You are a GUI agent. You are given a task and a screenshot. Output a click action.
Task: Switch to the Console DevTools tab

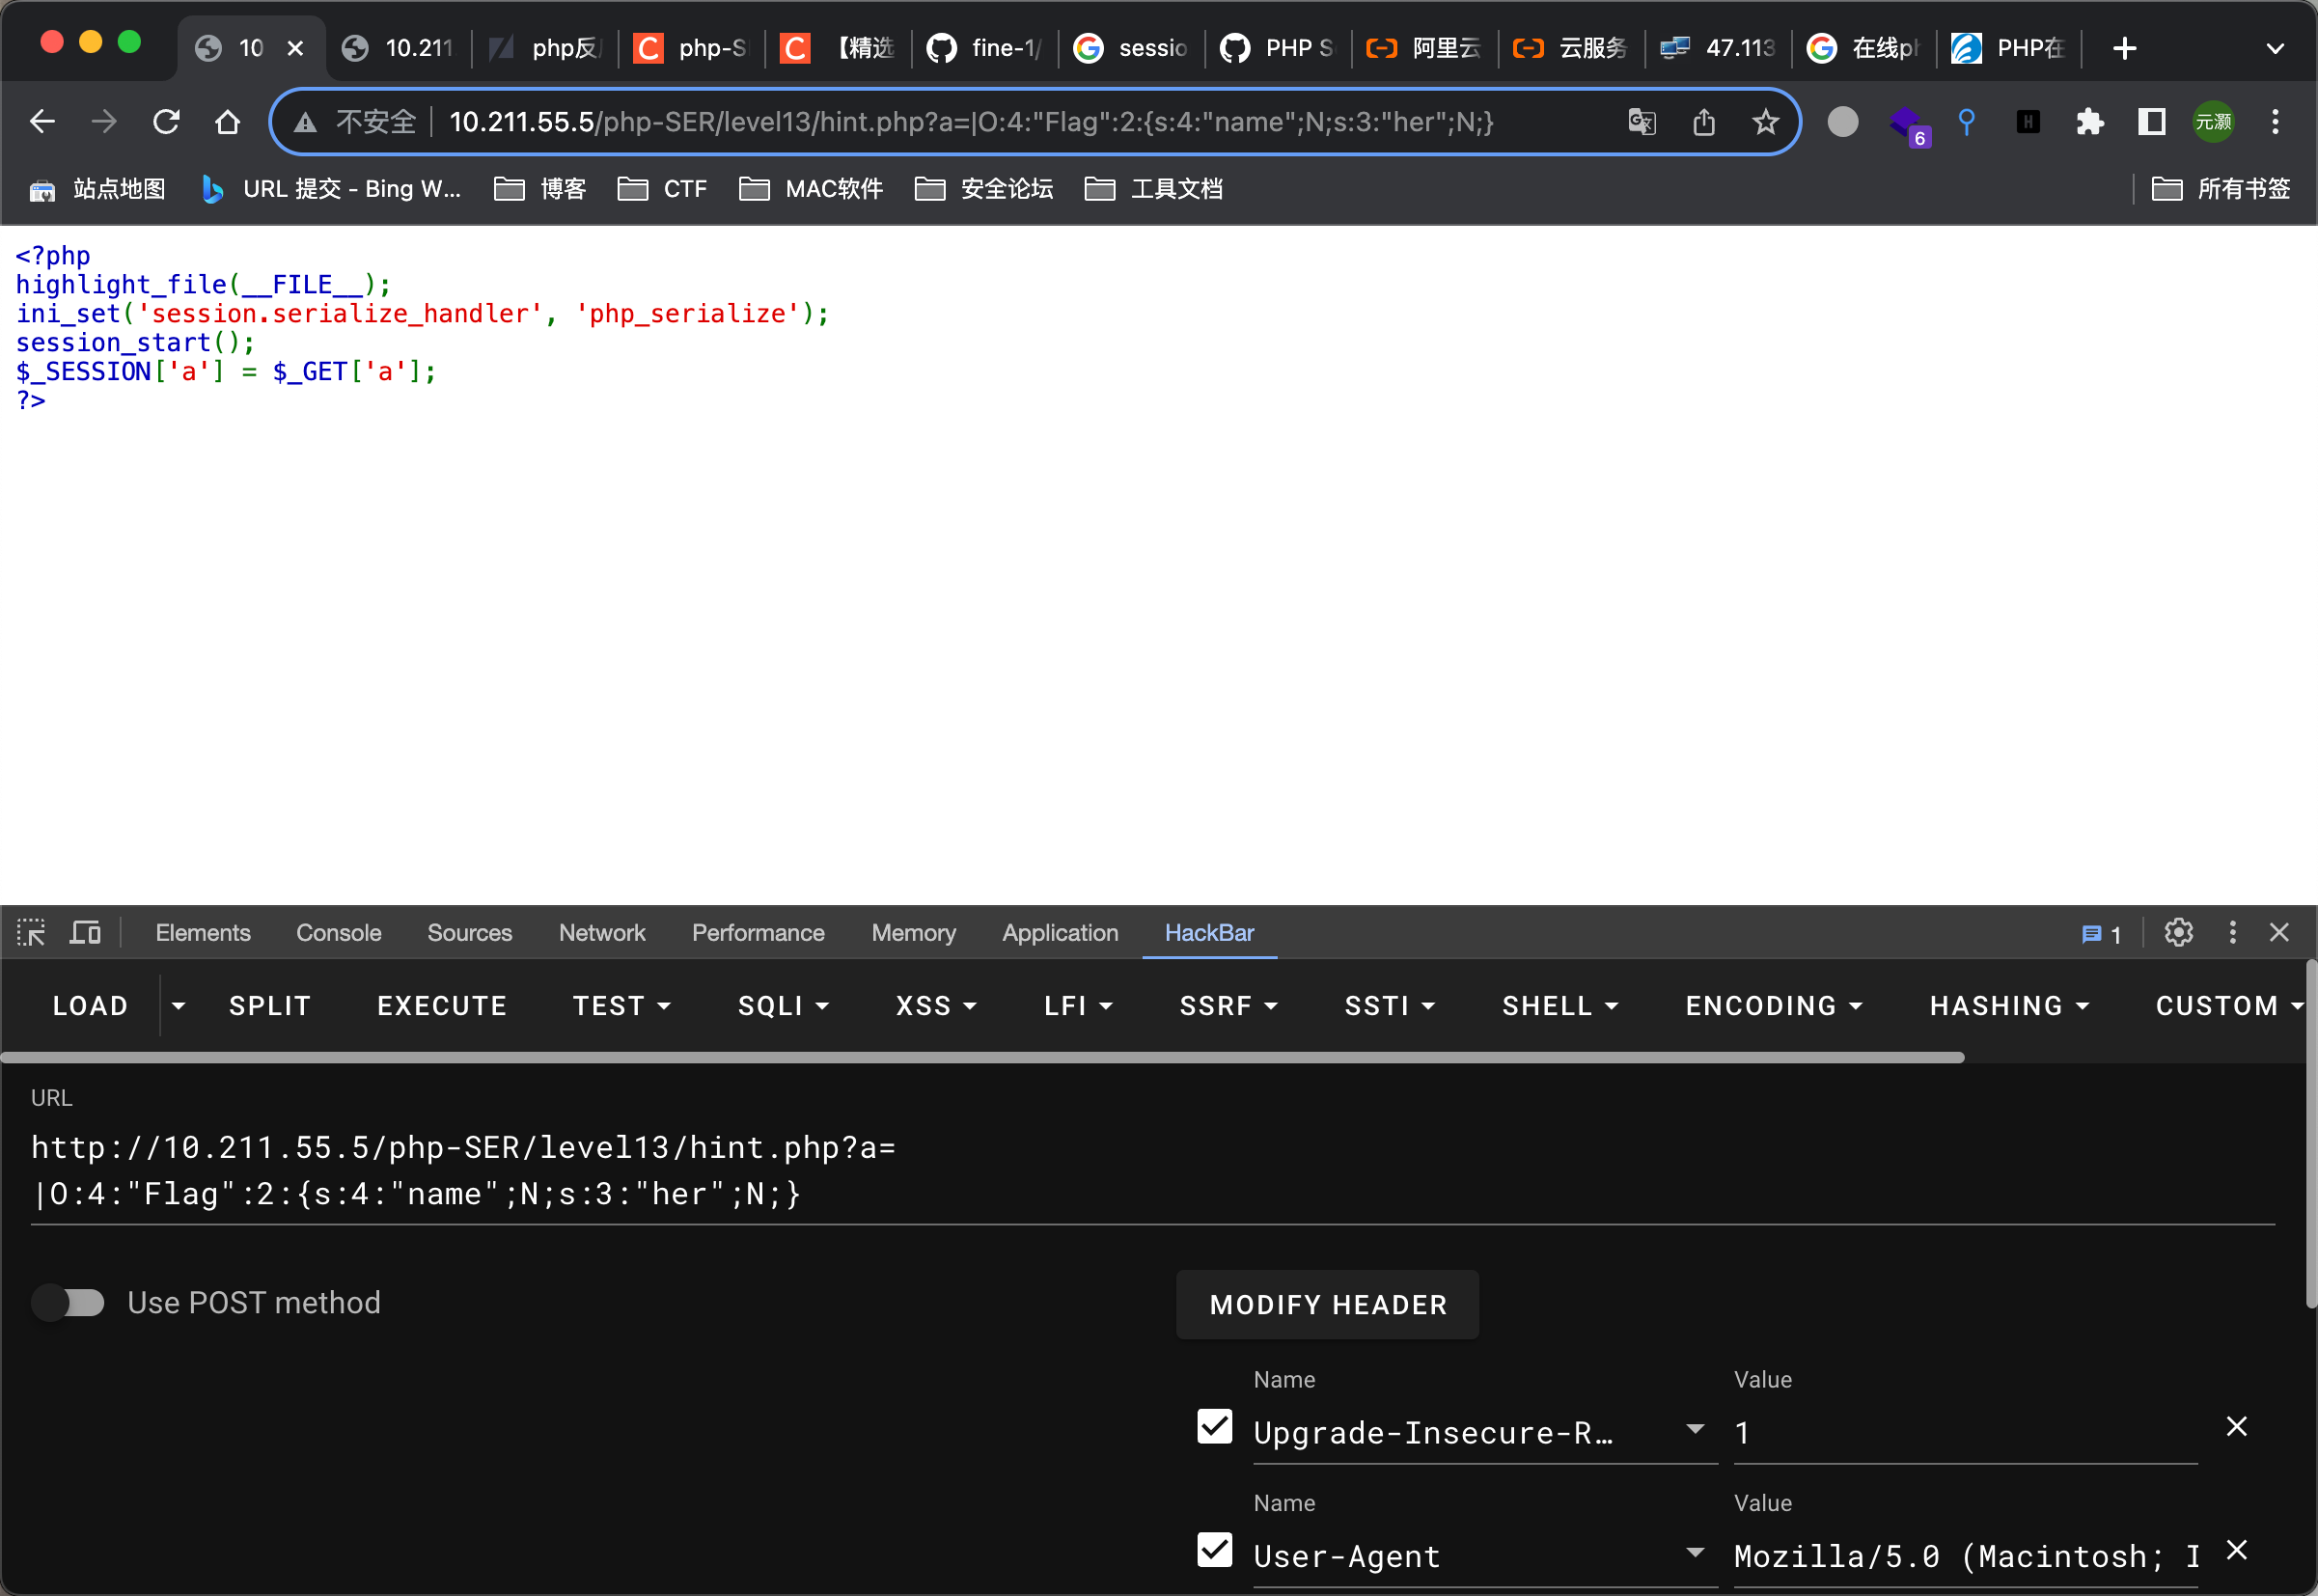tap(339, 933)
